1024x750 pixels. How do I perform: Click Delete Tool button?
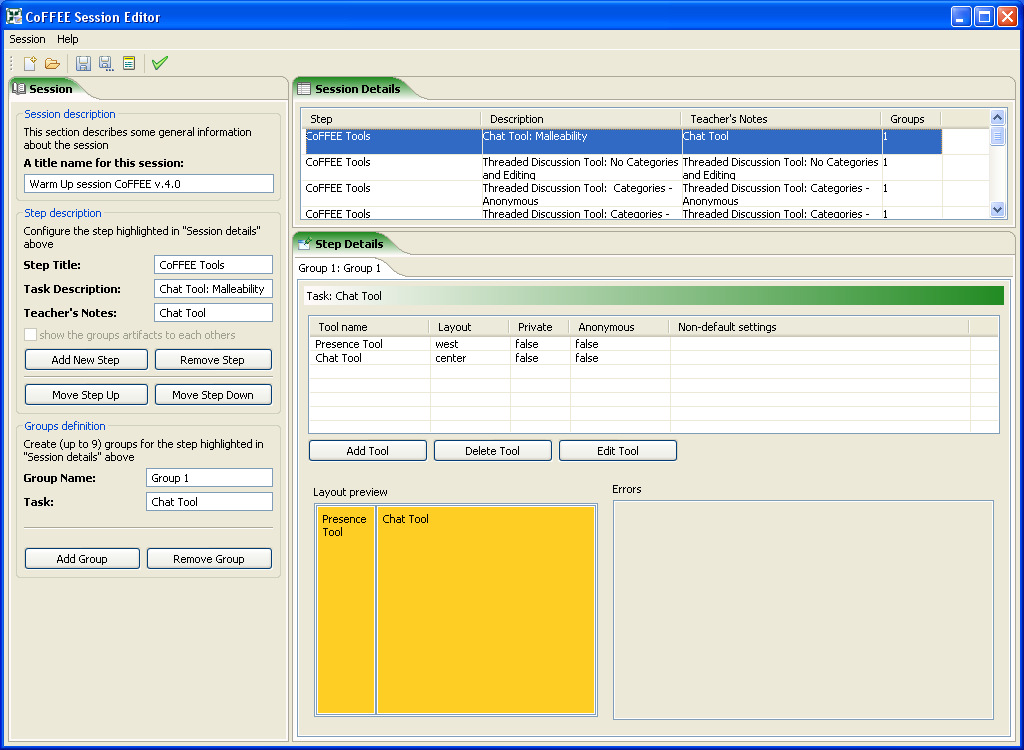pyautogui.click(x=492, y=451)
